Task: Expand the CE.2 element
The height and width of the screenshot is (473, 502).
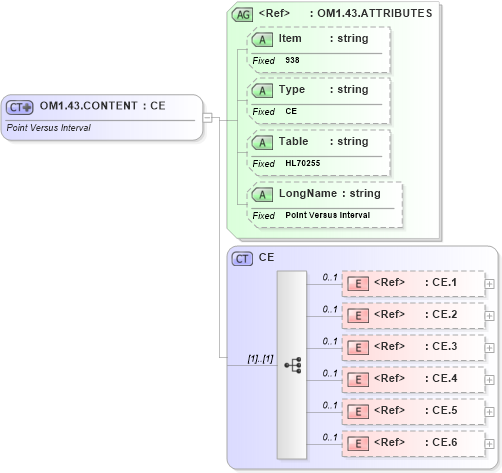Action: coord(489,316)
